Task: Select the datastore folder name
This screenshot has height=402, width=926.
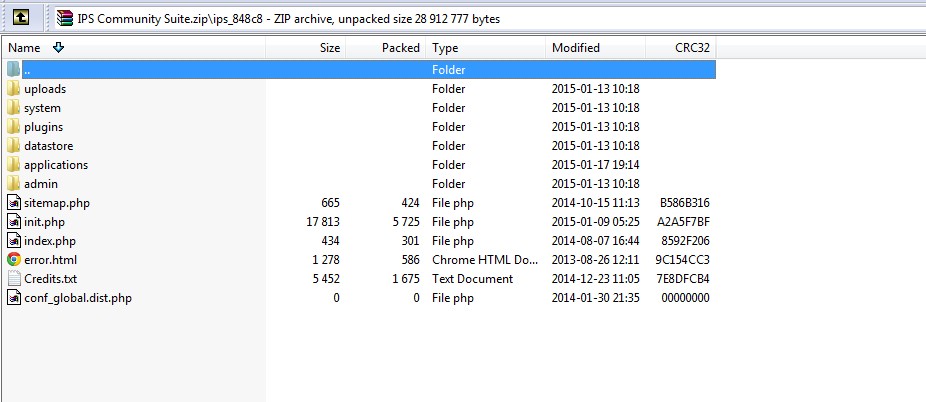Action: (48, 146)
